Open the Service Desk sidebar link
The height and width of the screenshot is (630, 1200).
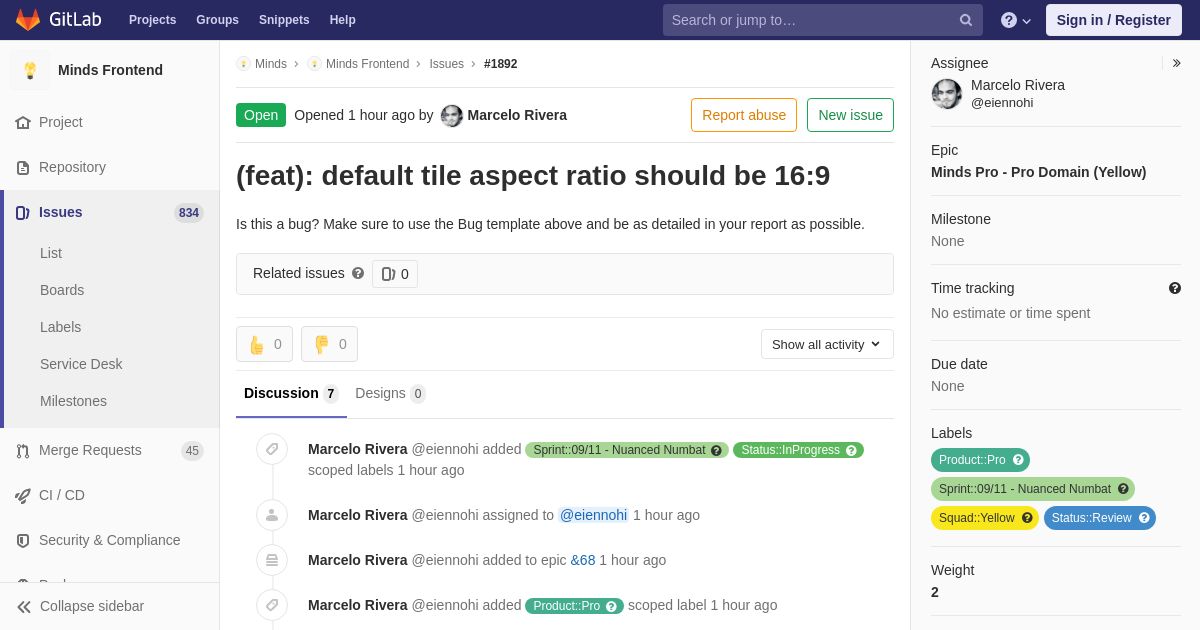coord(81,364)
